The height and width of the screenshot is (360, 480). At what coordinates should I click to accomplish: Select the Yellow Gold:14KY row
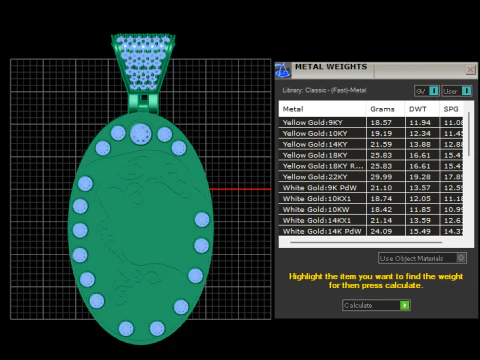(x=371, y=144)
